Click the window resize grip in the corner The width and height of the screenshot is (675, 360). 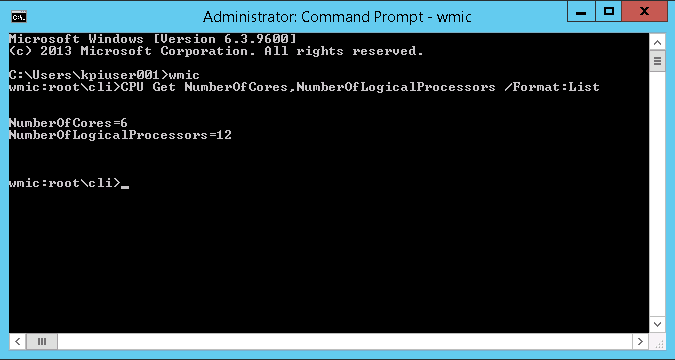(x=657, y=341)
